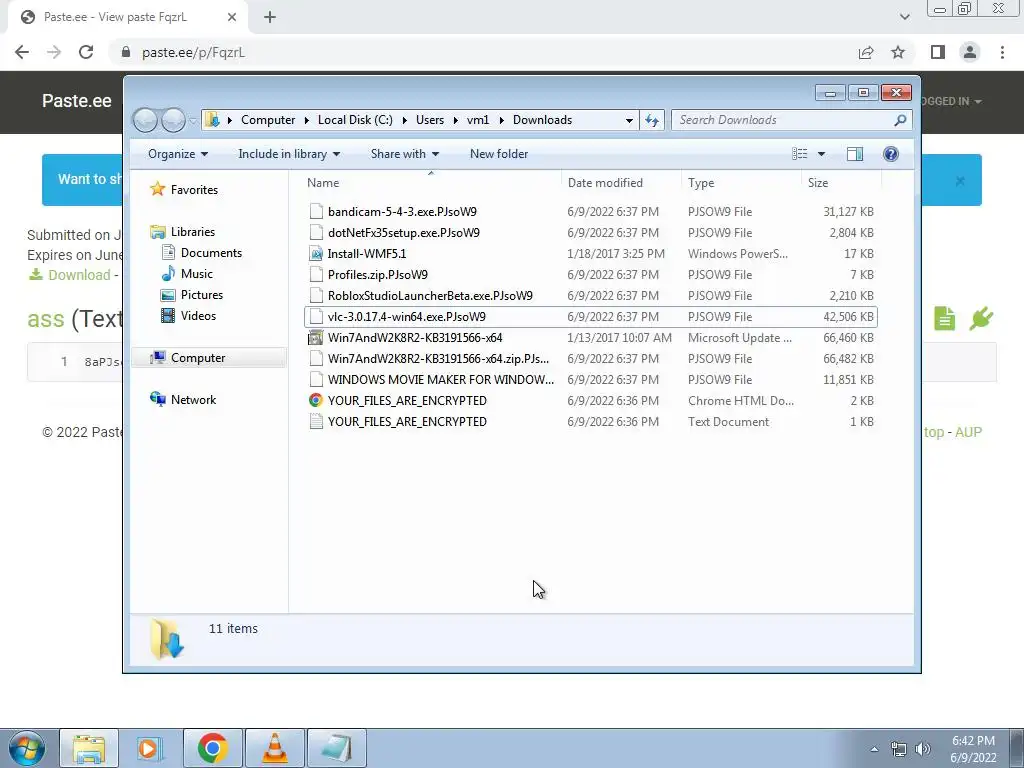Screen dimensions: 1024x768
Task: Select Network in the navigation pane
Action: click(193, 400)
